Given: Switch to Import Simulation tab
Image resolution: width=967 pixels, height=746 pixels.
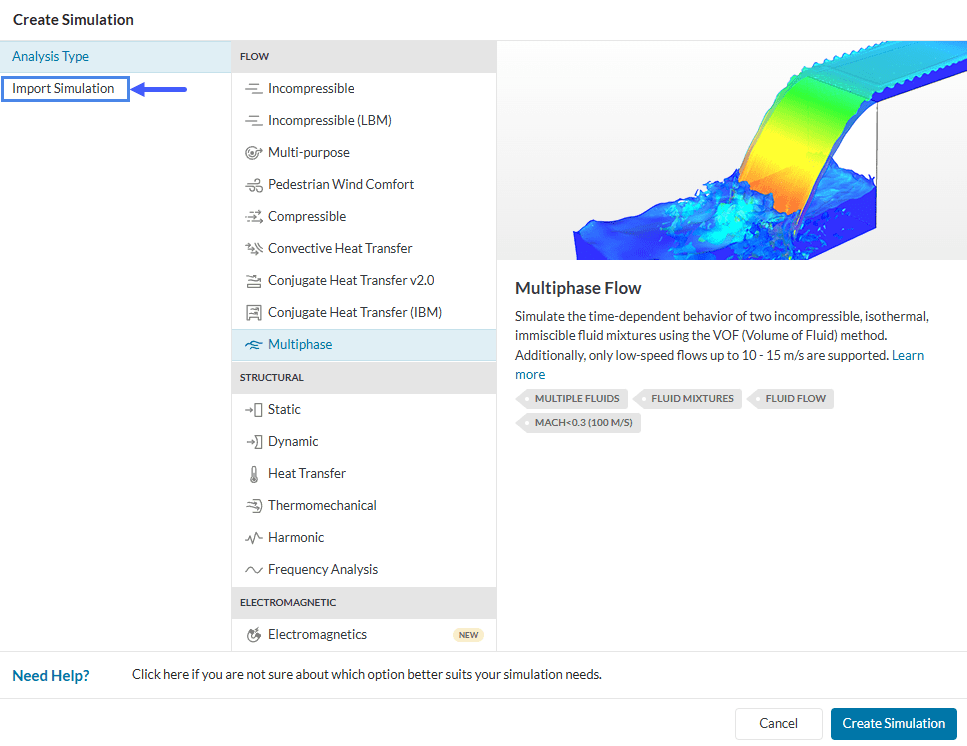Looking at the screenshot, I should [x=64, y=89].
